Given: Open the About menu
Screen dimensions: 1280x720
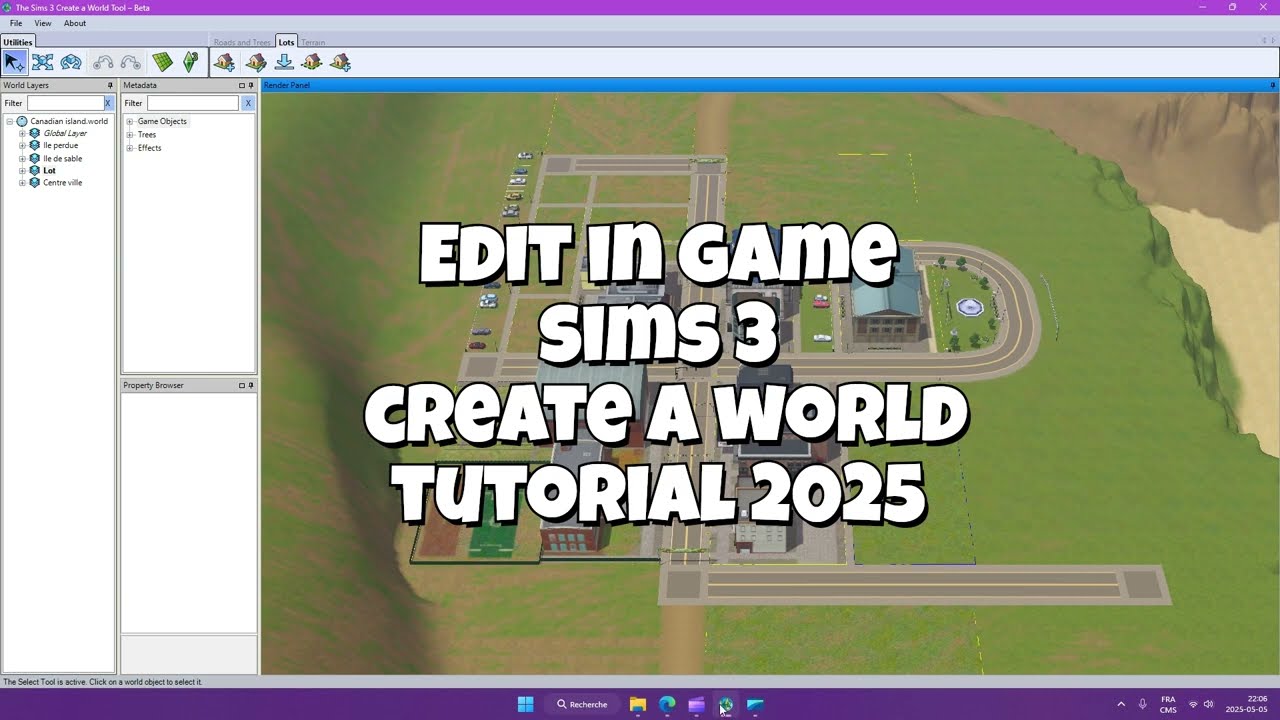Looking at the screenshot, I should 75,23.
